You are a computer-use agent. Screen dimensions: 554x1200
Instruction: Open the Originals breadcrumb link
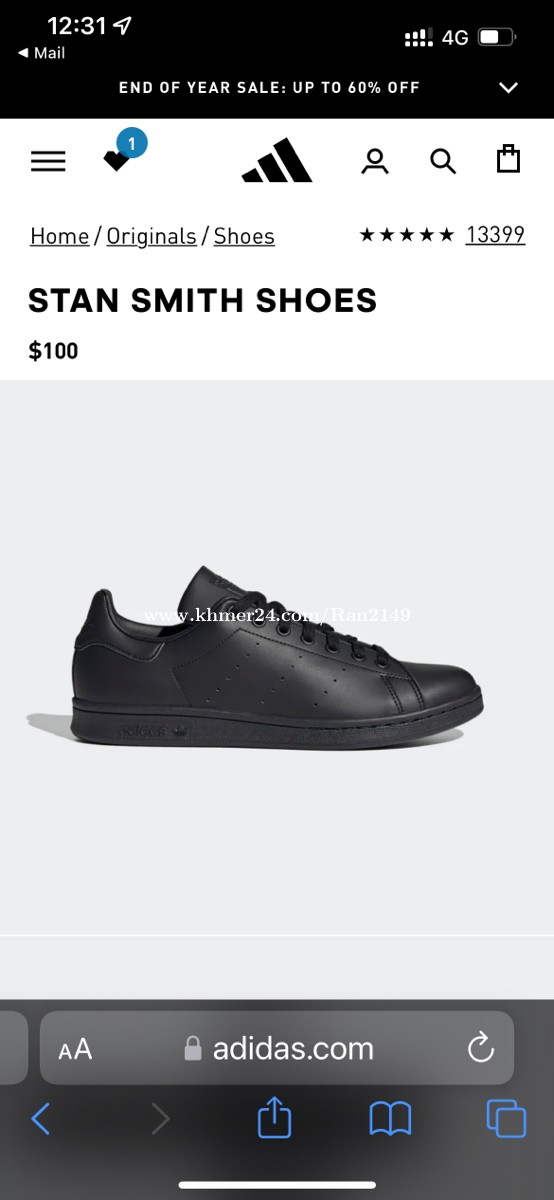(151, 236)
